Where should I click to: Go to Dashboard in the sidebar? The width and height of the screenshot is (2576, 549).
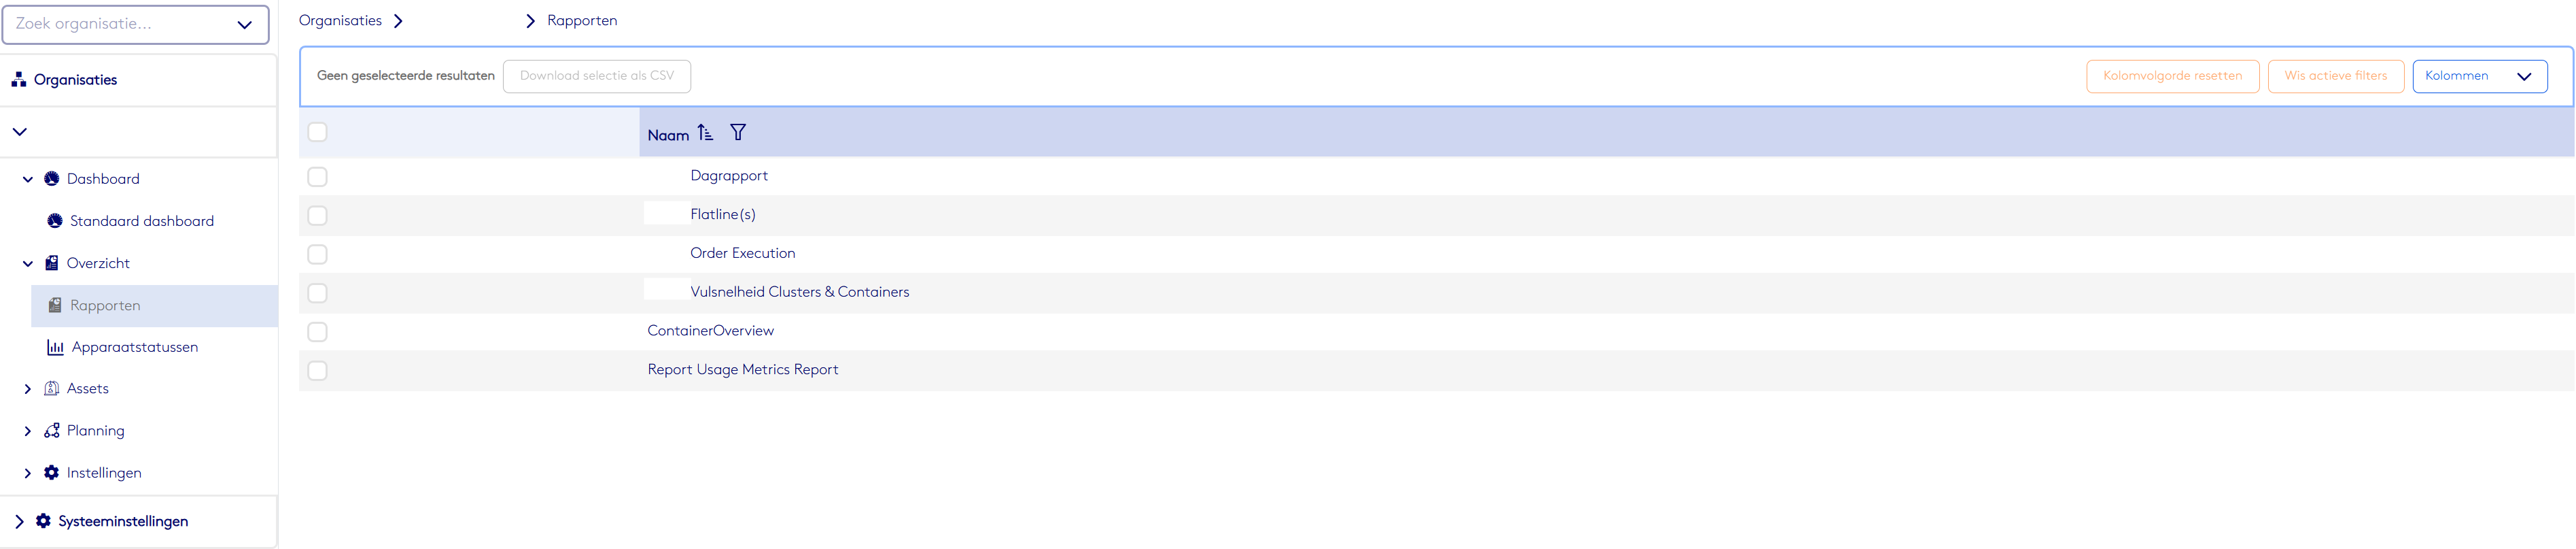point(103,179)
